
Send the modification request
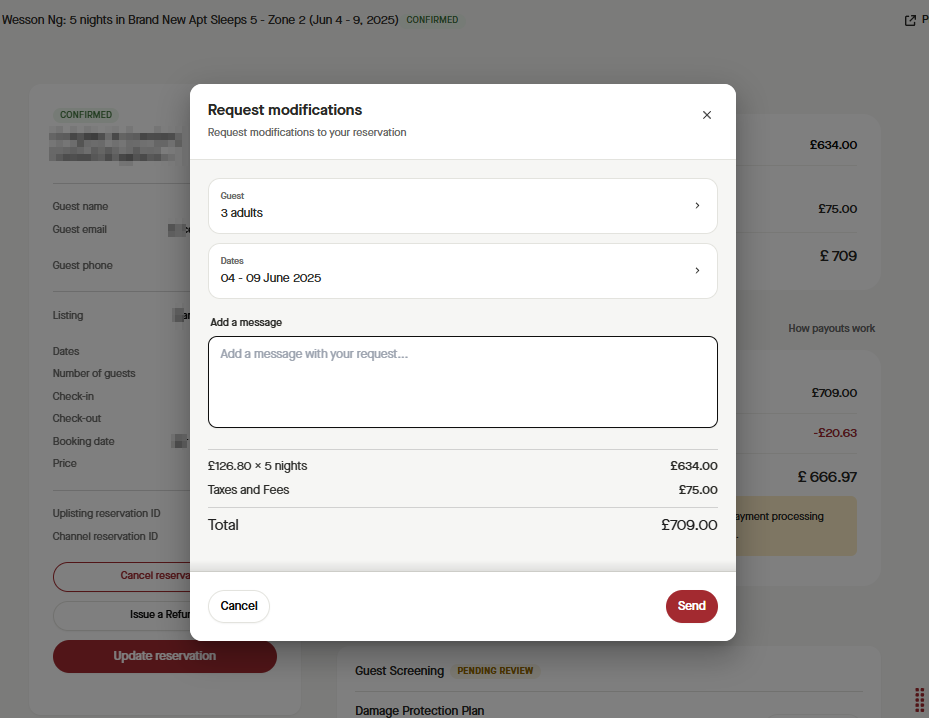point(691,606)
